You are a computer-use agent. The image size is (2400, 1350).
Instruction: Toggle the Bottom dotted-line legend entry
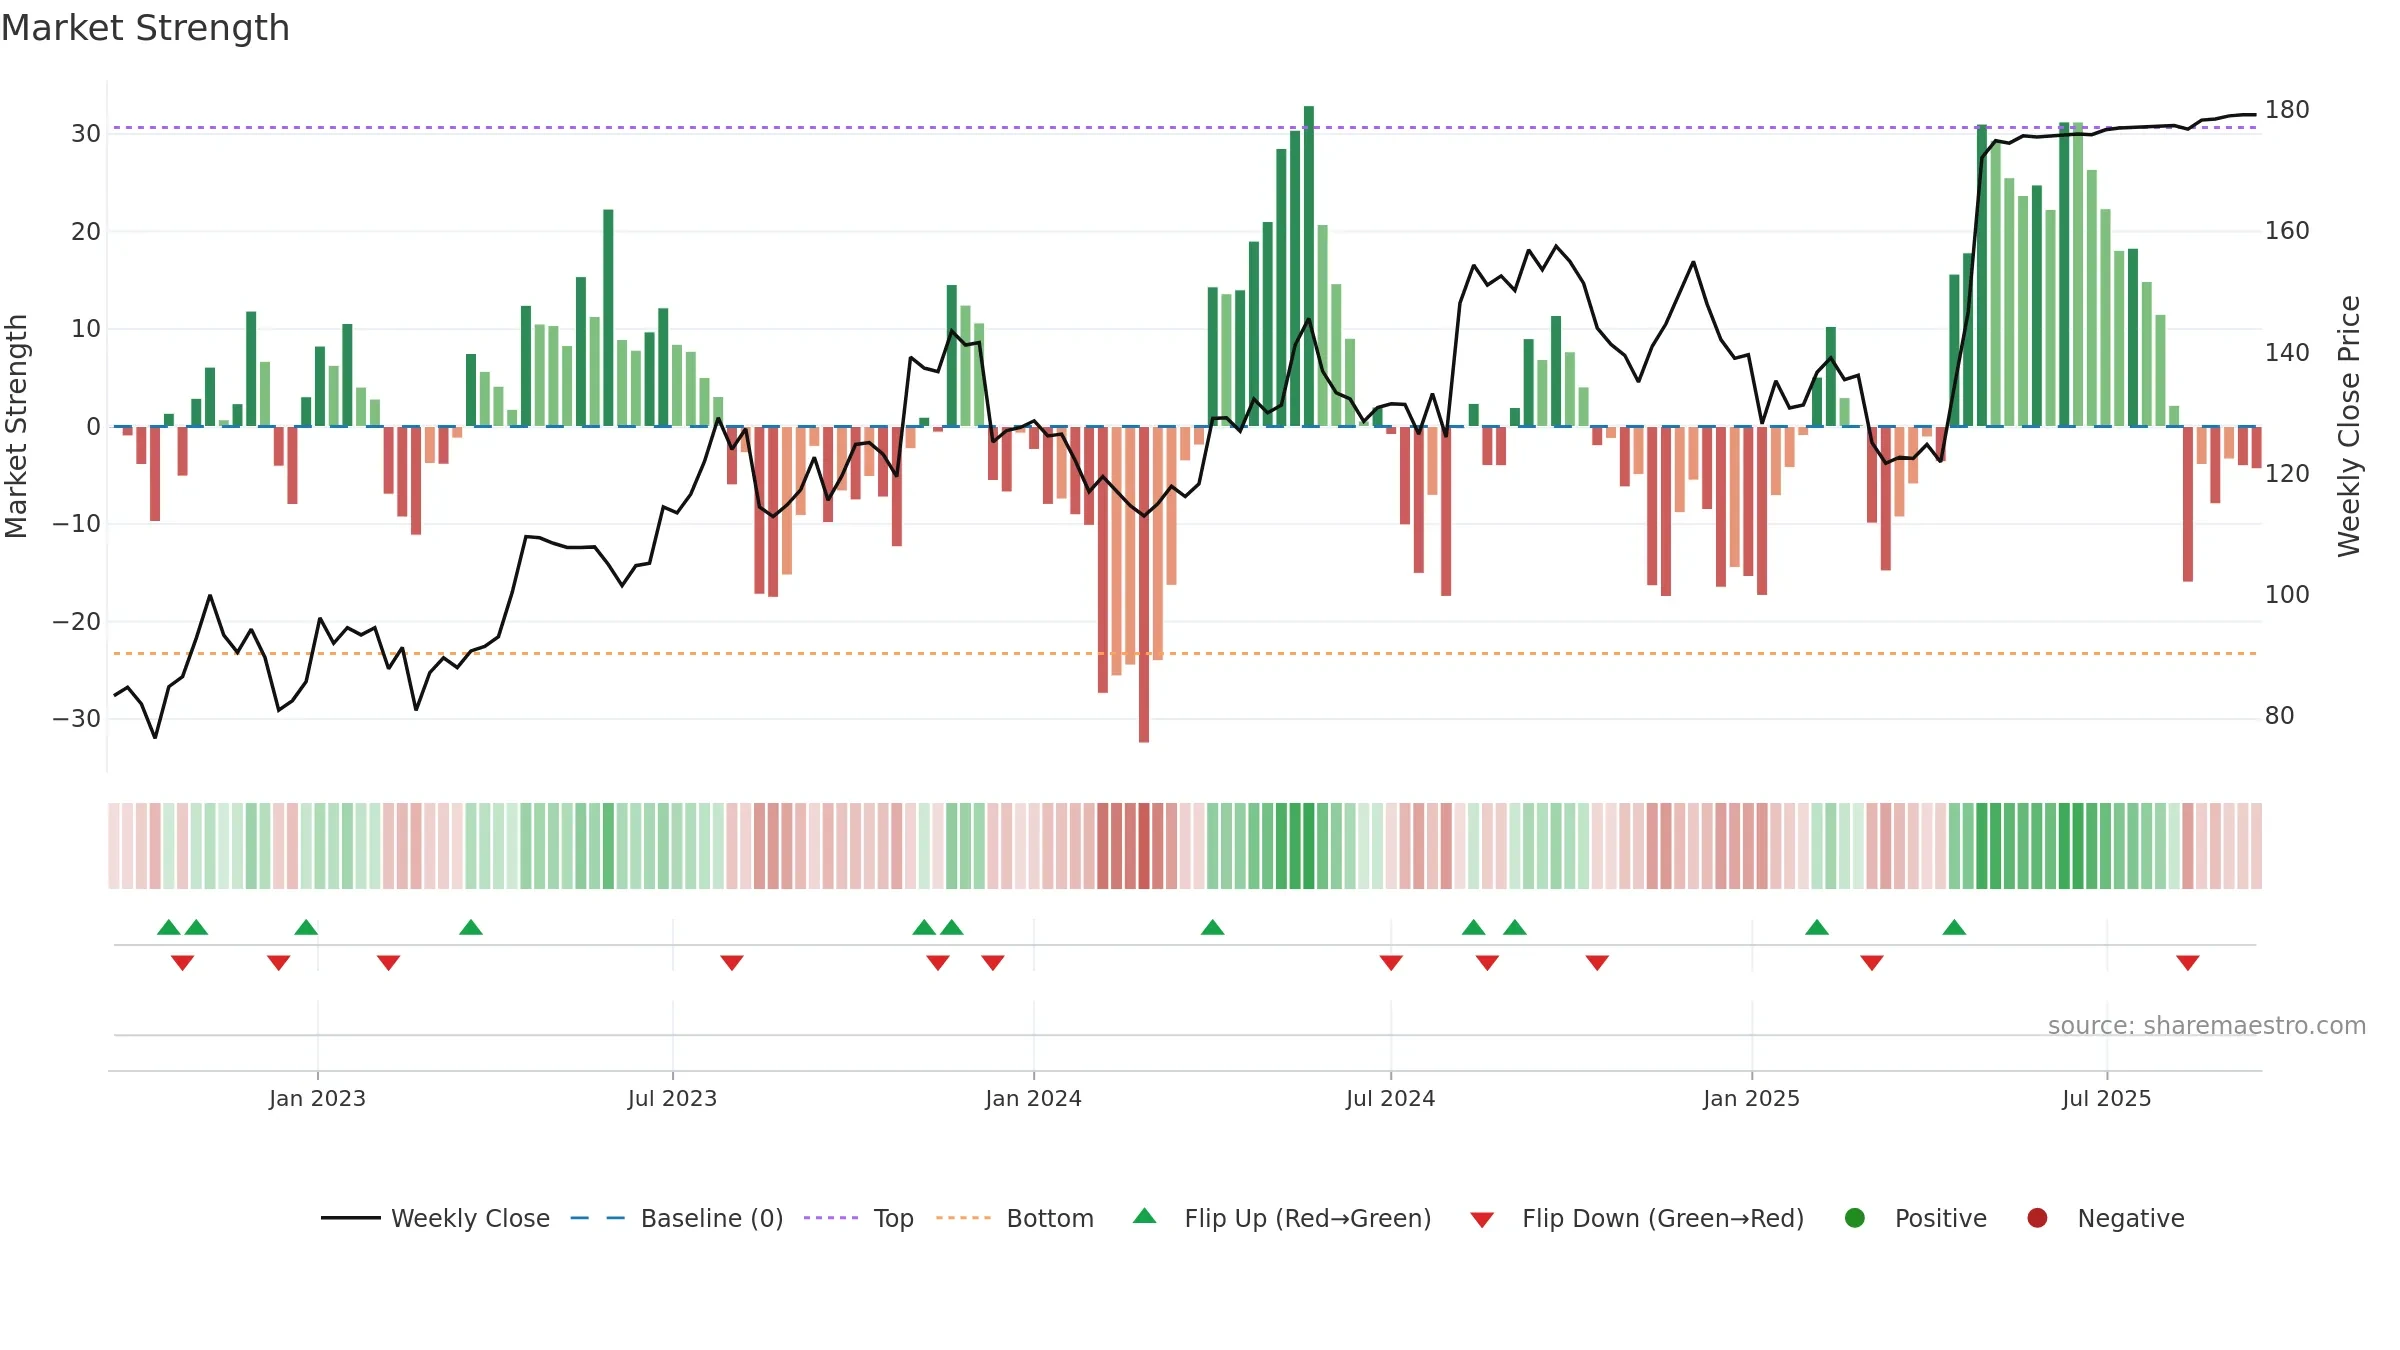click(x=1015, y=1218)
